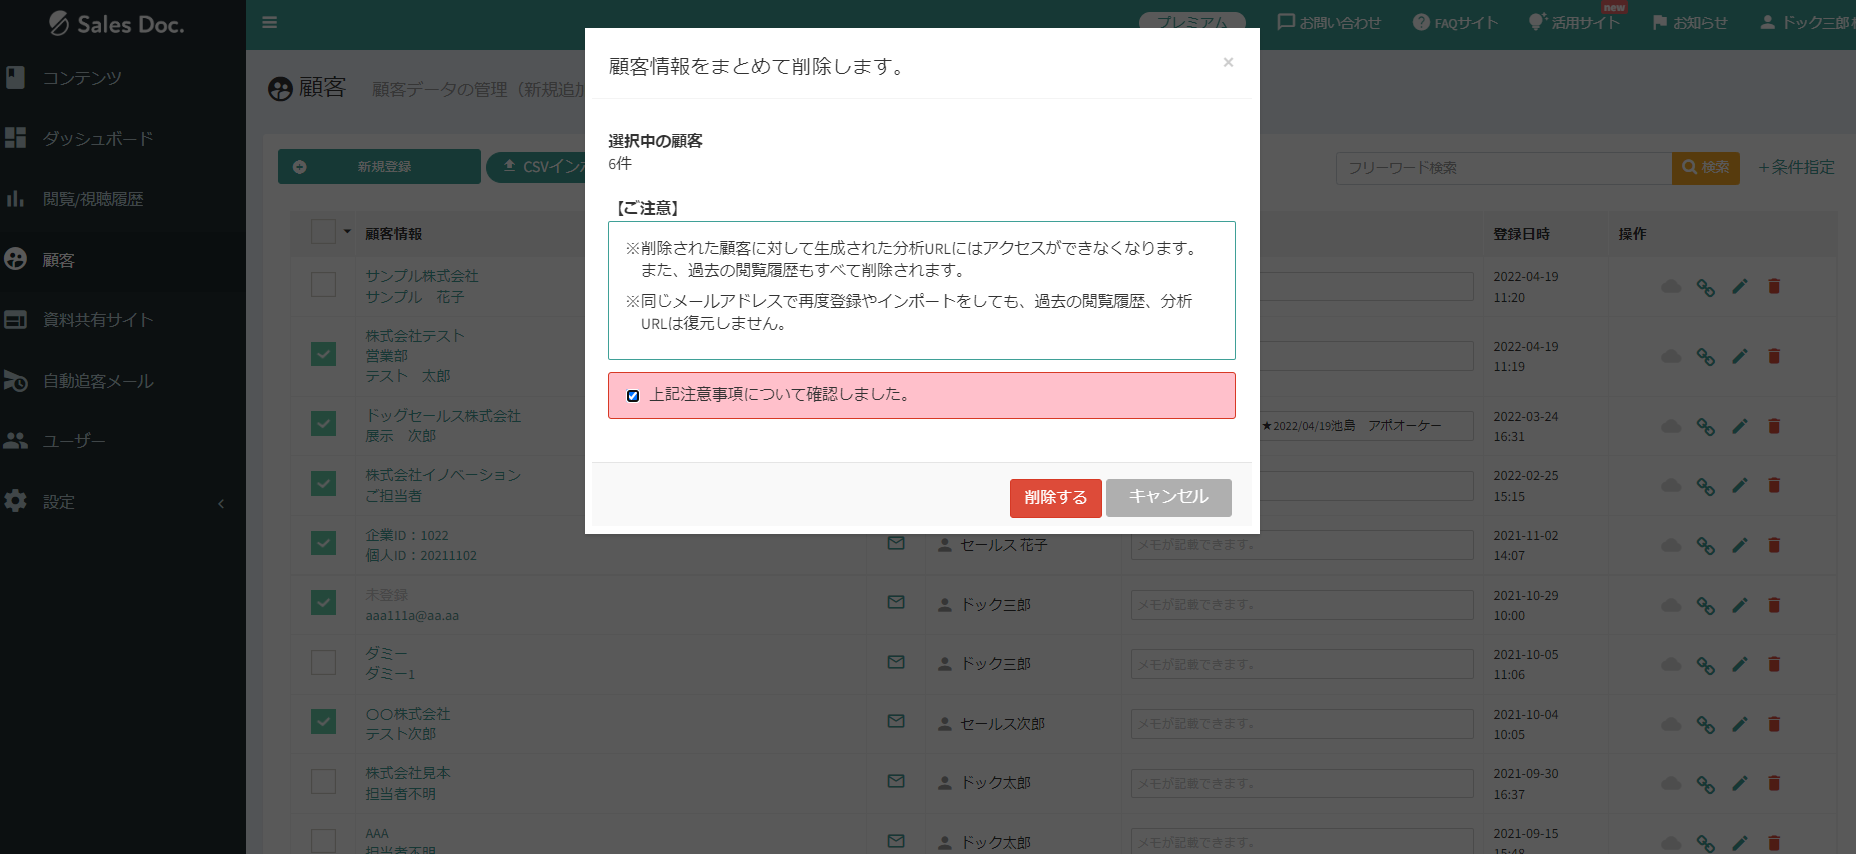Open the hamburger menu icon
The image size is (1856, 854).
coord(269,22)
